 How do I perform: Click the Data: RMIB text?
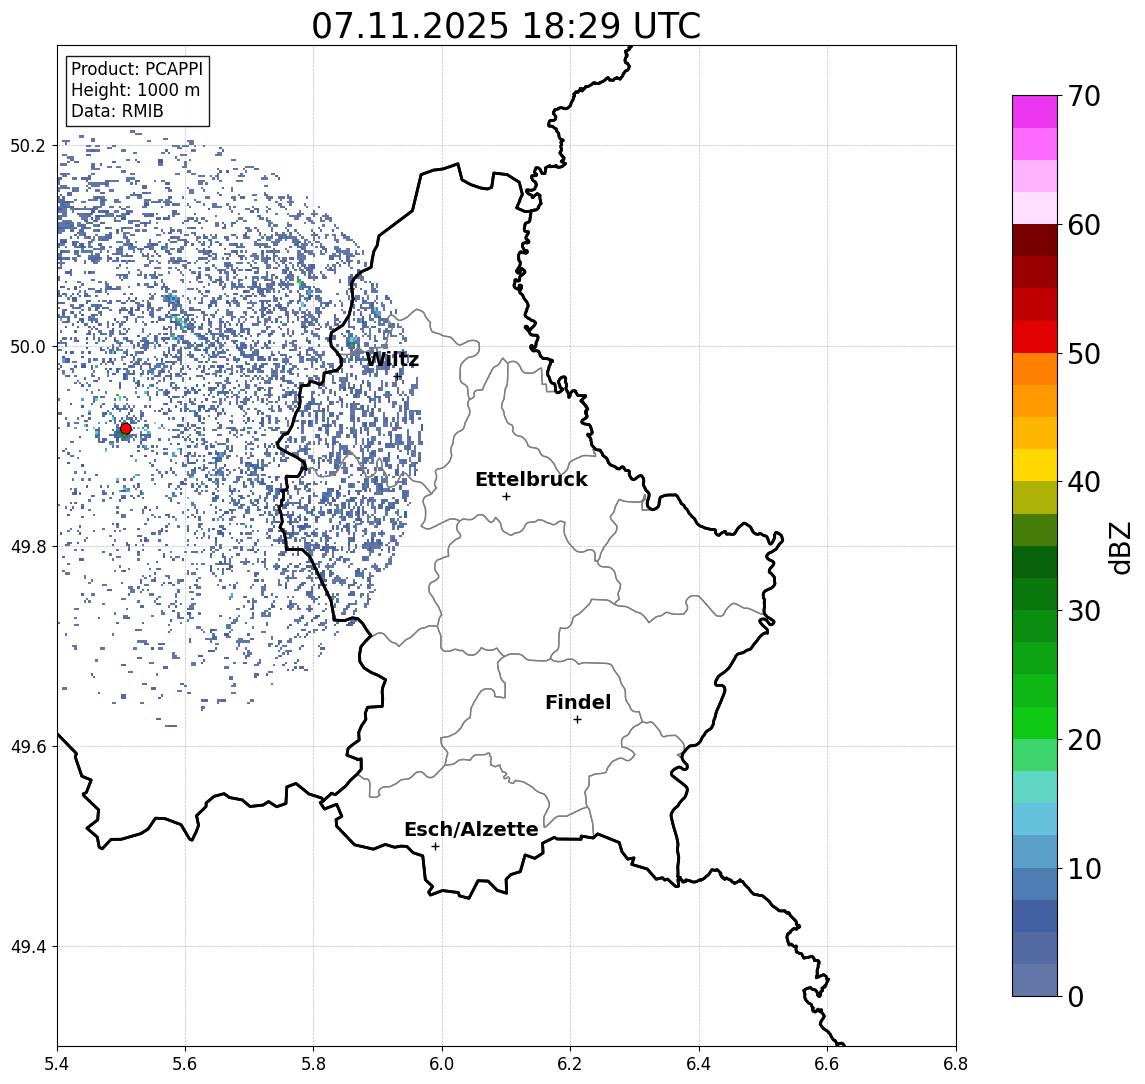click(x=117, y=111)
